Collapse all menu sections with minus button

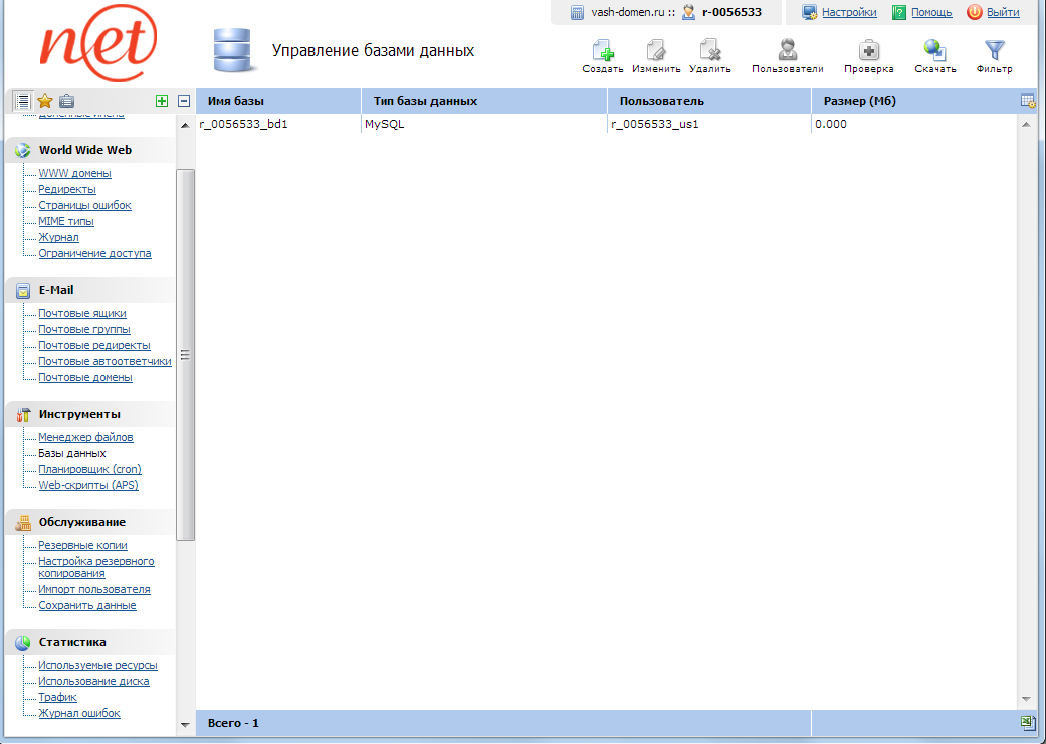[184, 101]
